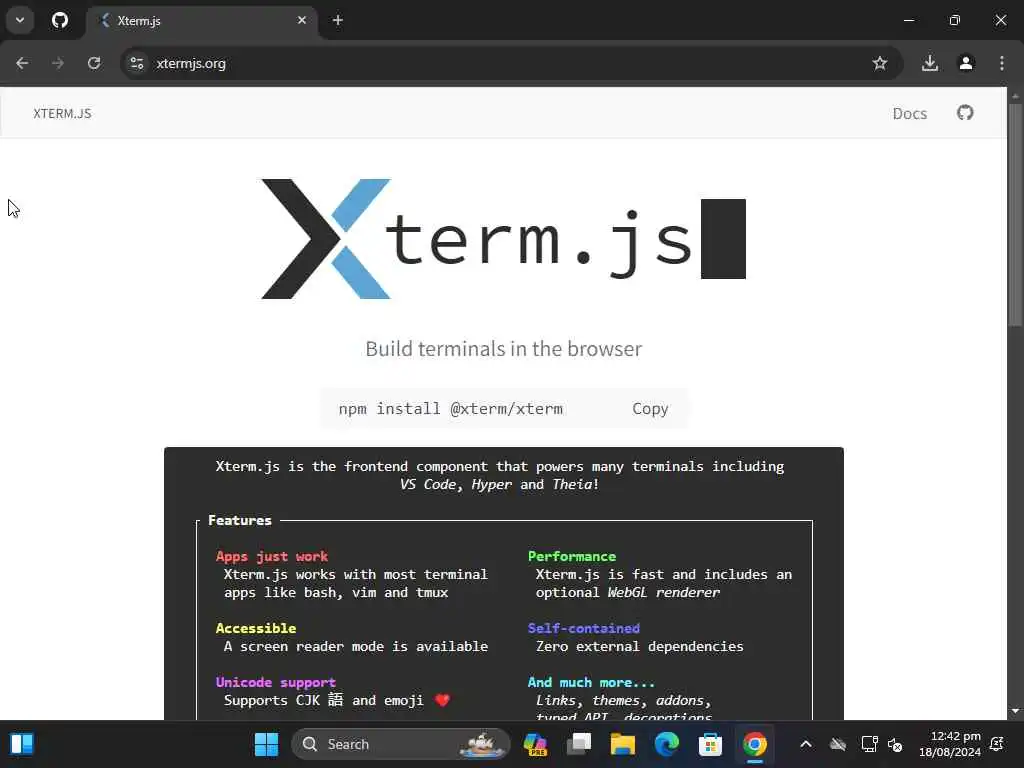View site information icon in address bar
Viewport: 1024px width, 768px height.
(136, 63)
